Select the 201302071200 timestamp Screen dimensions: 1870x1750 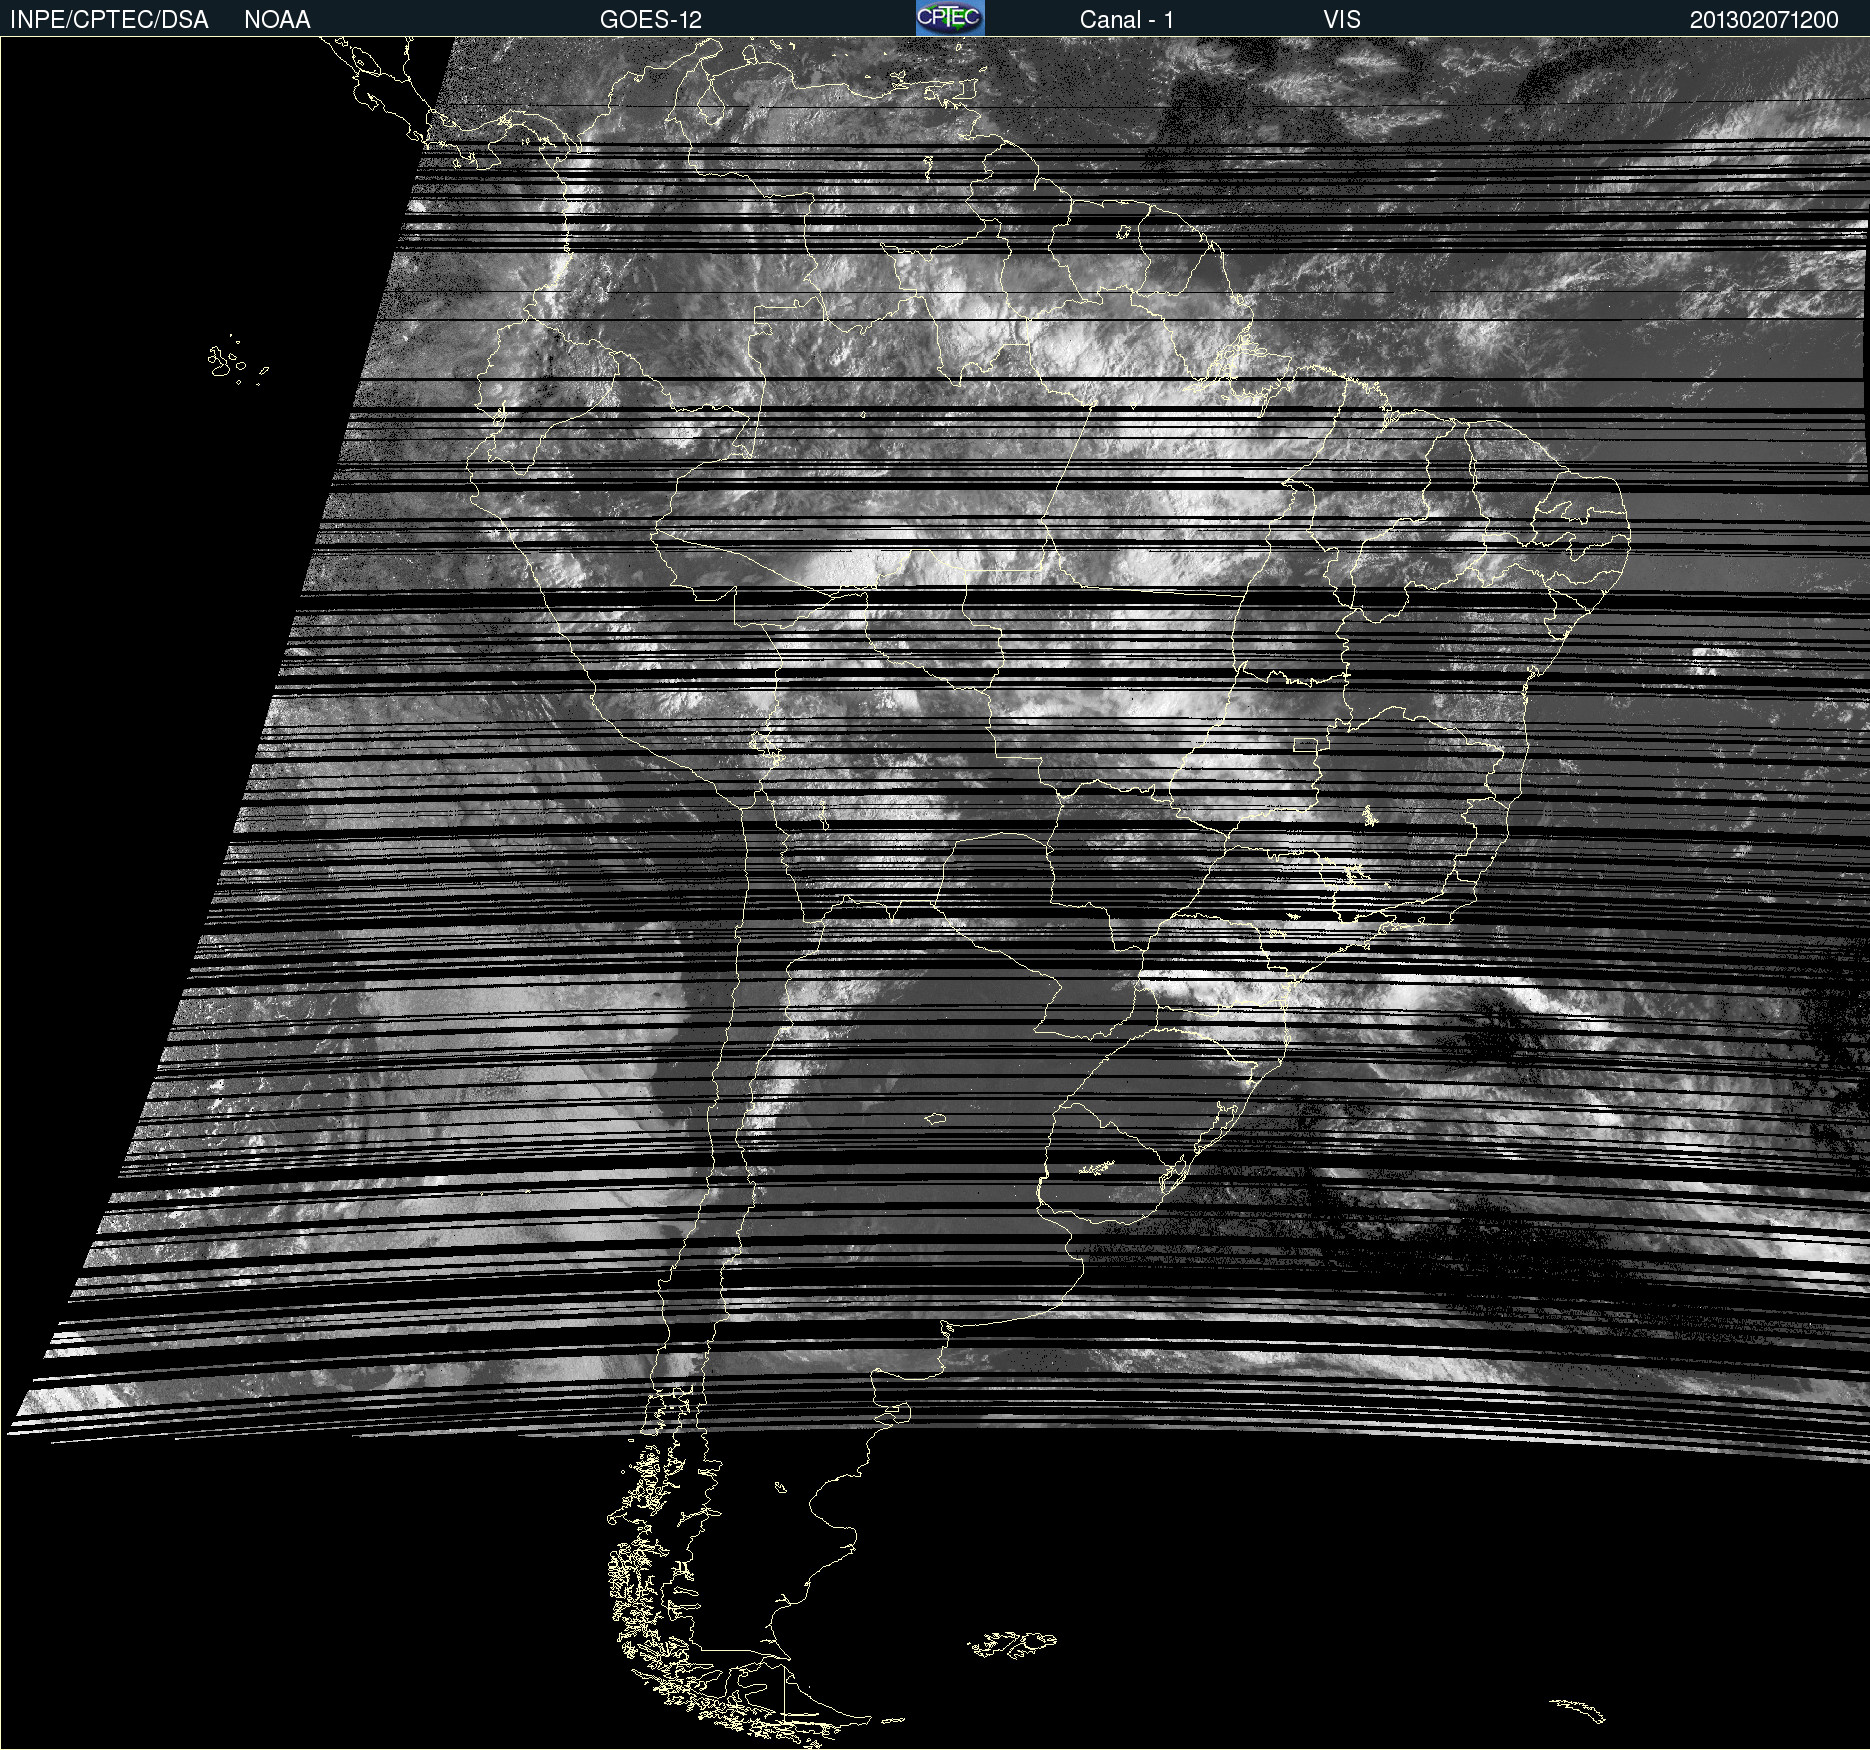click(1764, 20)
